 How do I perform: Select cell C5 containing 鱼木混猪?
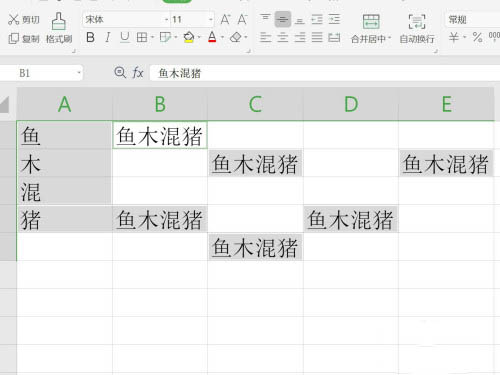255,247
